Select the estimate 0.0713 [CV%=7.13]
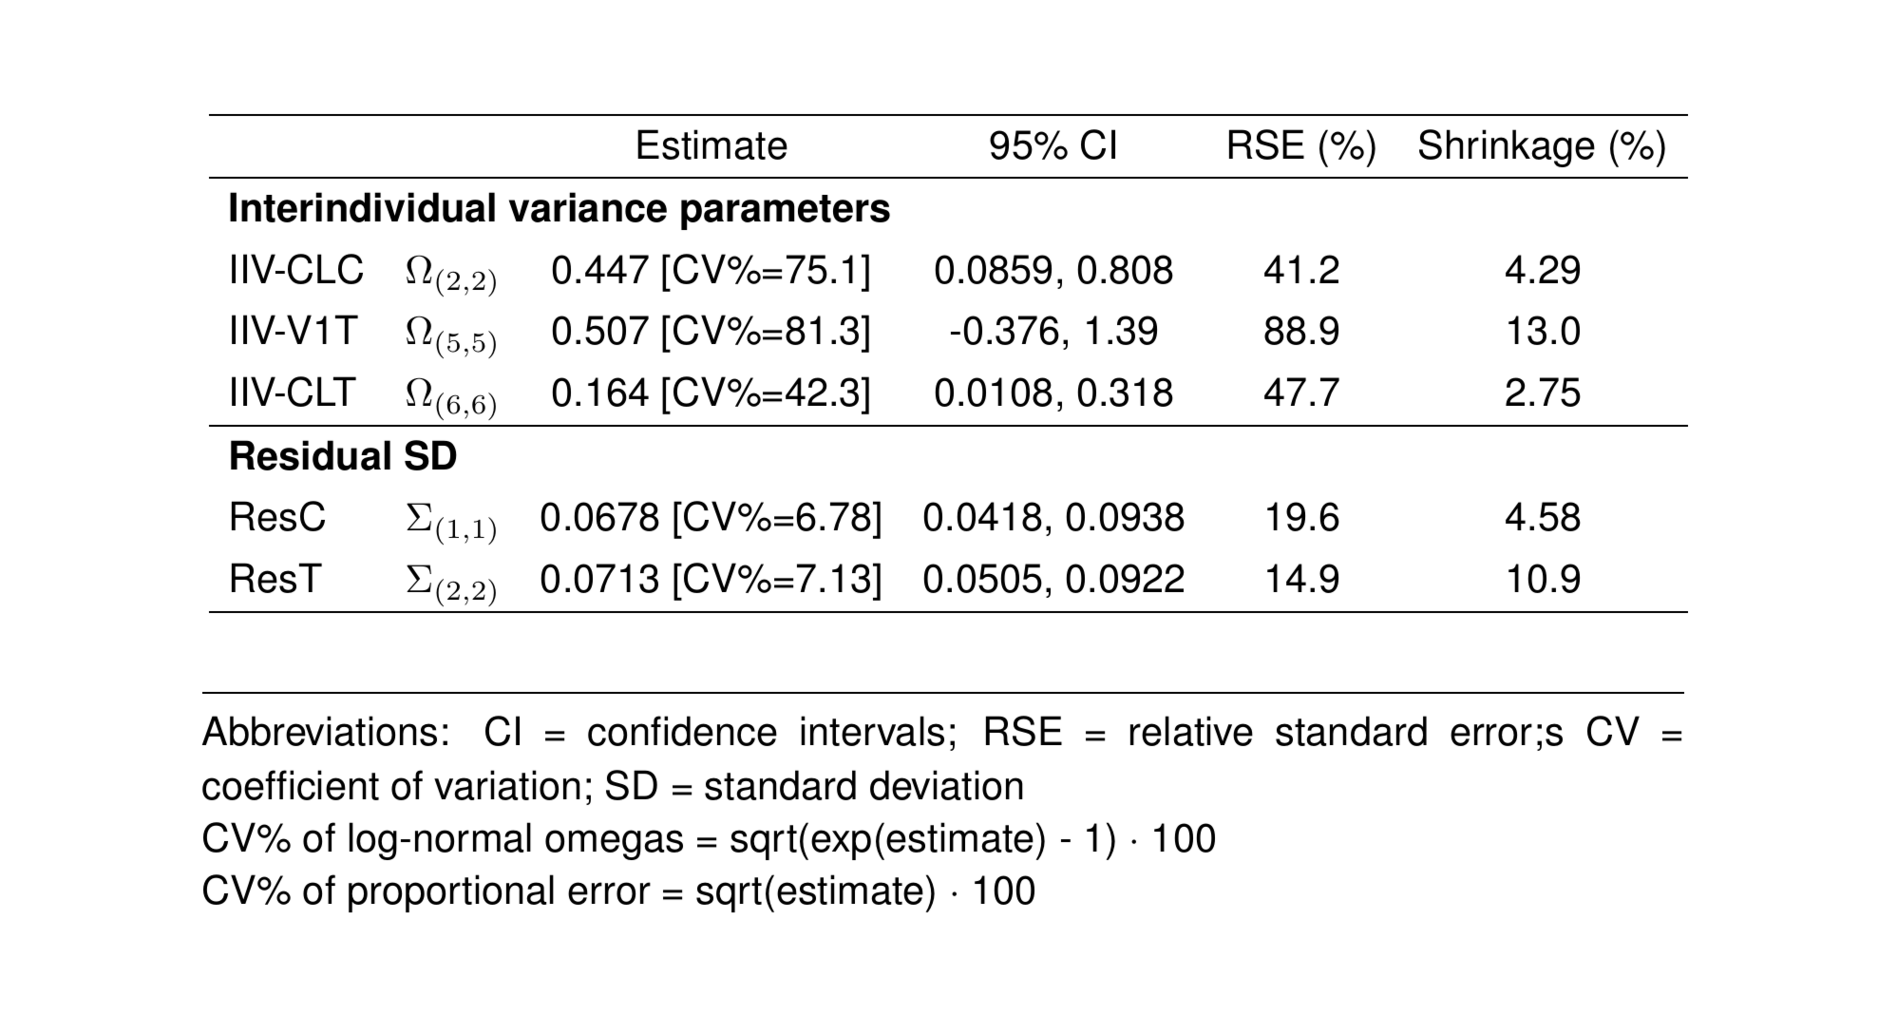This screenshot has height=1035, width=1897. tap(711, 579)
